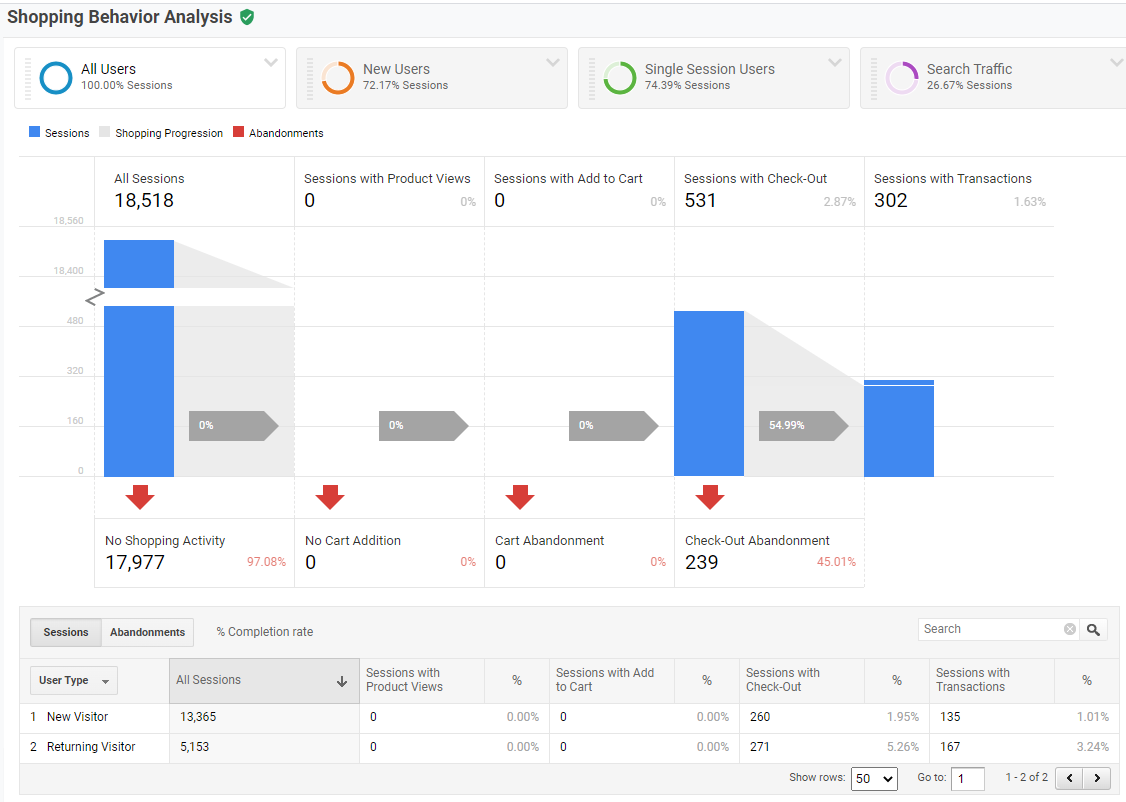Expand the Search Traffic segment dropdown
The width and height of the screenshot is (1126, 802).
click(1118, 60)
